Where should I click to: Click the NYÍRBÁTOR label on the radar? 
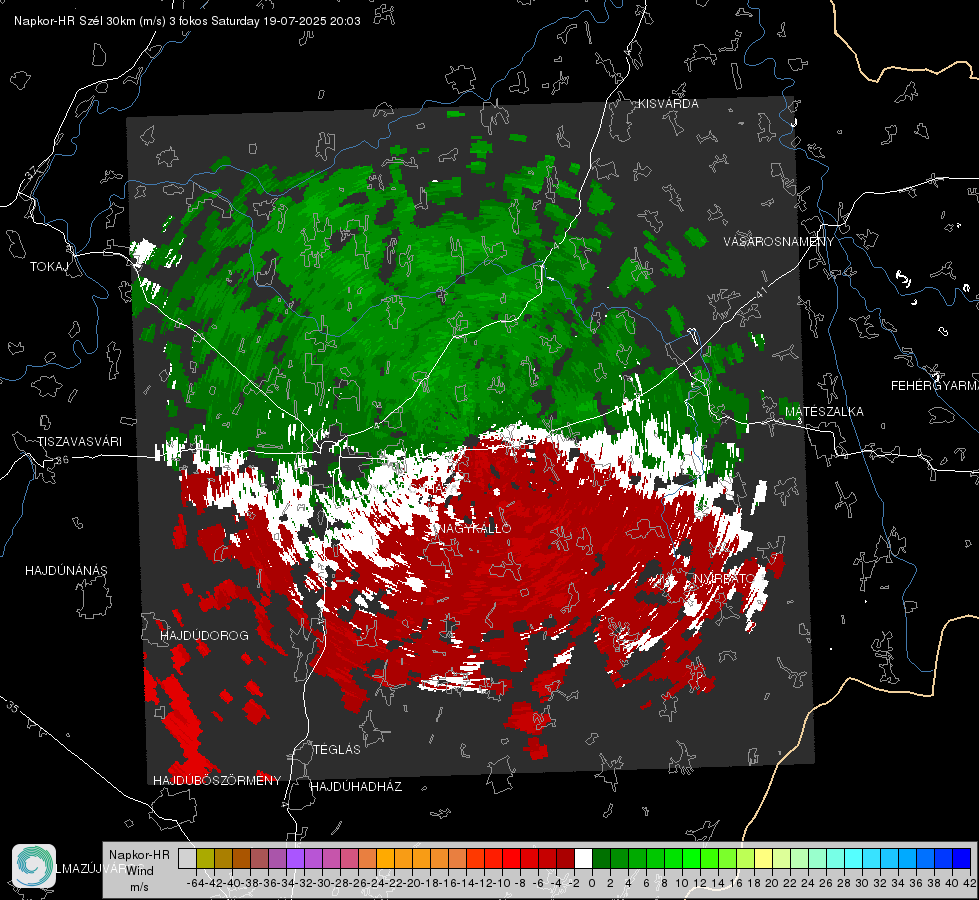(724, 579)
